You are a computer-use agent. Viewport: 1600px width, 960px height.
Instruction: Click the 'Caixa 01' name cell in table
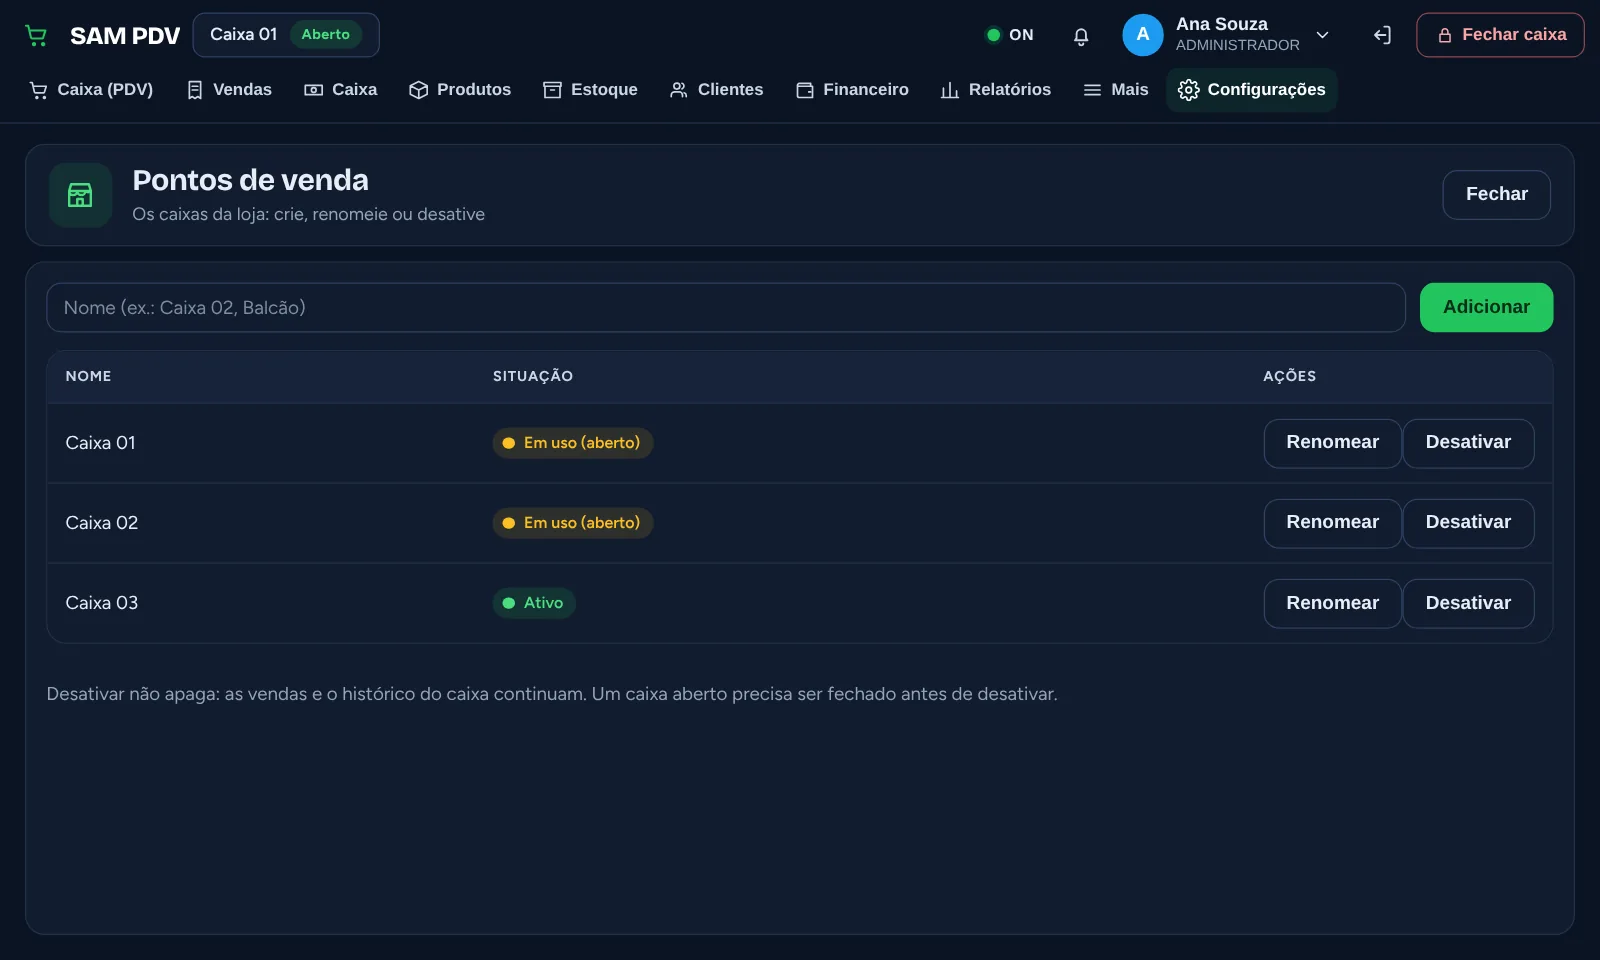pyautogui.click(x=100, y=443)
